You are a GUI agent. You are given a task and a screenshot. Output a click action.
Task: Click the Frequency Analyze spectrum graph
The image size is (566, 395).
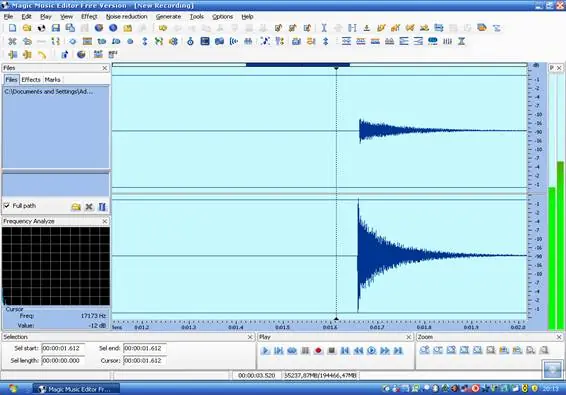[x=56, y=266]
